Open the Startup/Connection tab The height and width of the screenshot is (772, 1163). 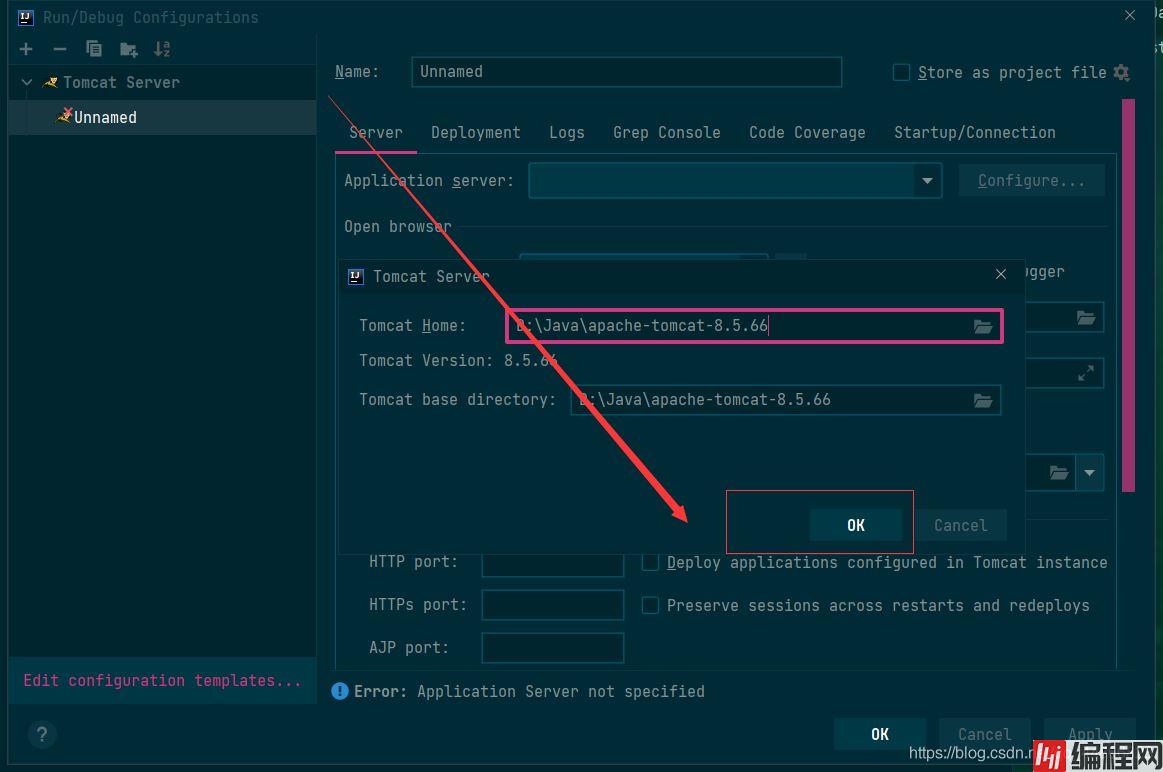(974, 132)
